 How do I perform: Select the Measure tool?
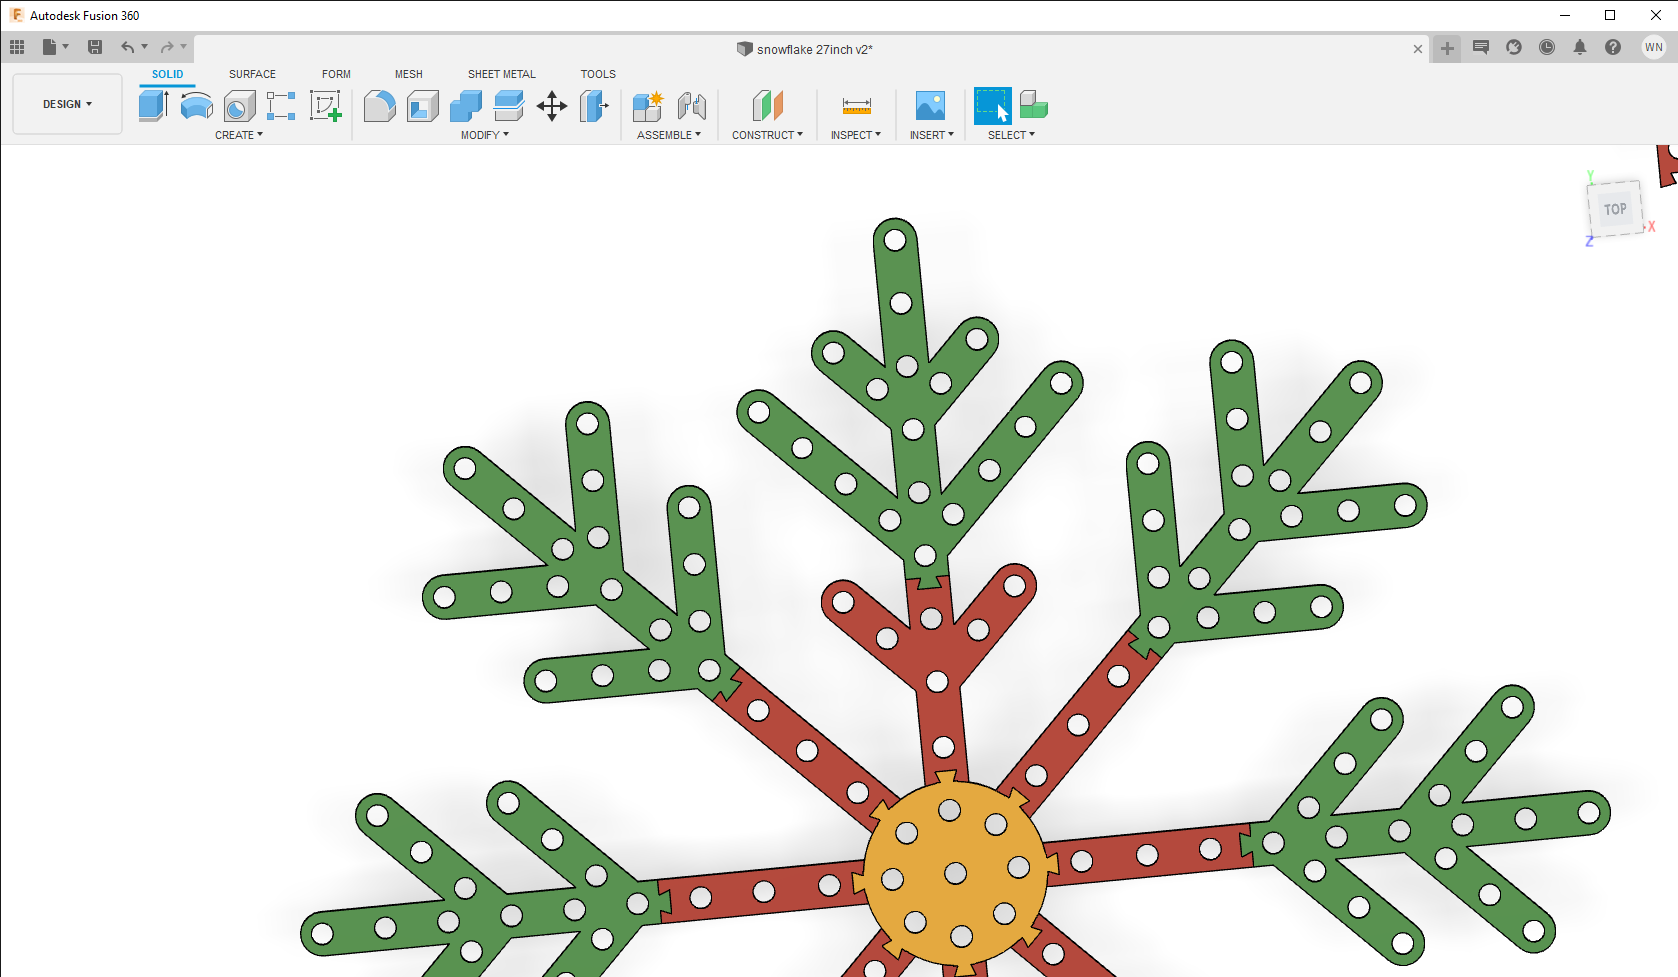click(x=857, y=105)
